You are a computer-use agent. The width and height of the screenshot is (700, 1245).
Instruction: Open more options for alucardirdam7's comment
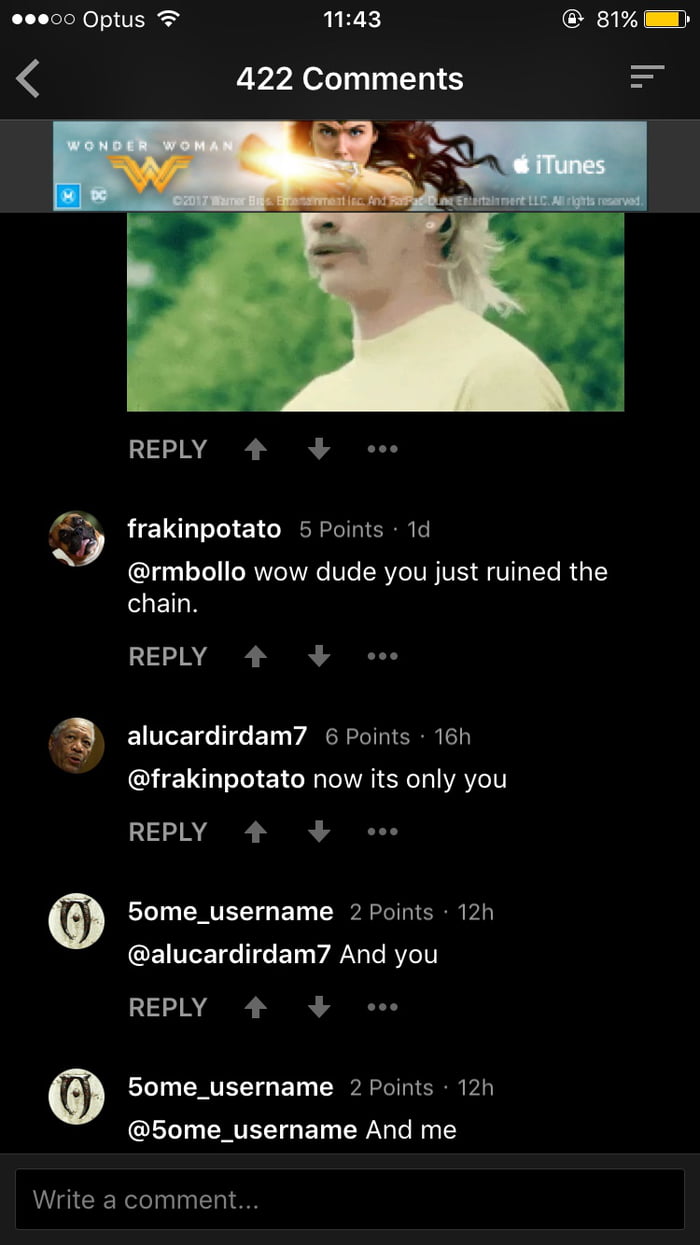point(382,831)
